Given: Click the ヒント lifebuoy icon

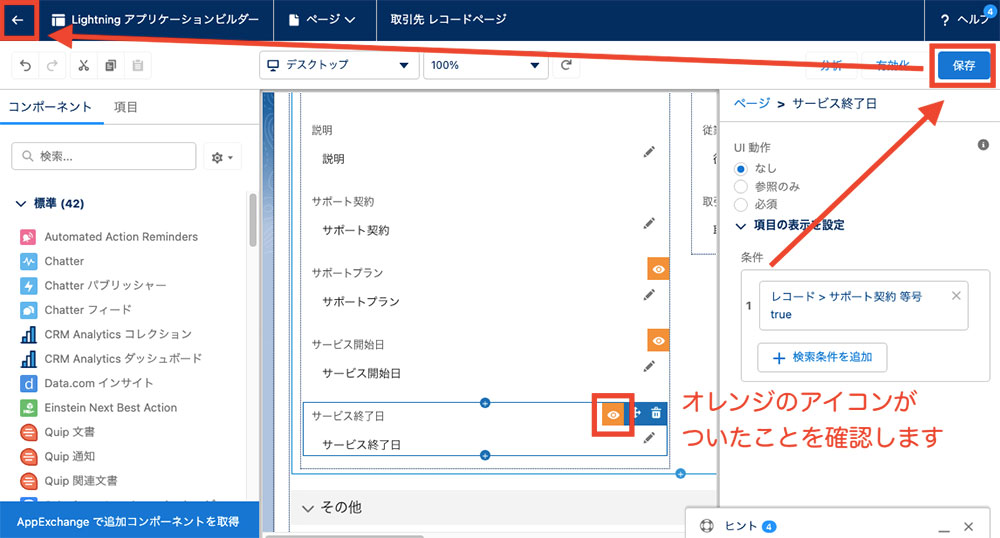Looking at the screenshot, I should tap(707, 526).
